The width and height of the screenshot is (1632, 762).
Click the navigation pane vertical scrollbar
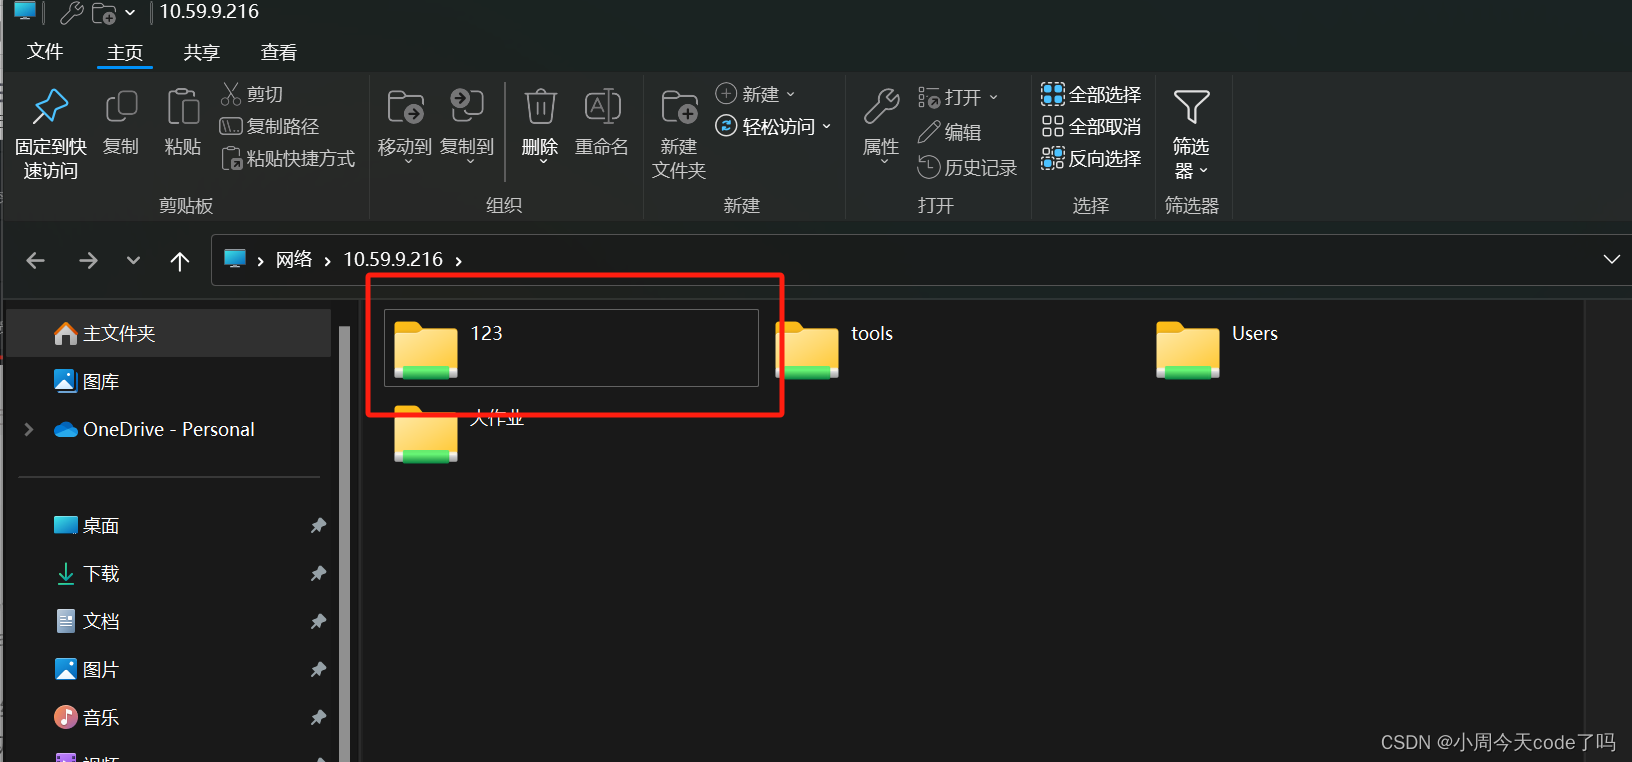pyautogui.click(x=344, y=543)
